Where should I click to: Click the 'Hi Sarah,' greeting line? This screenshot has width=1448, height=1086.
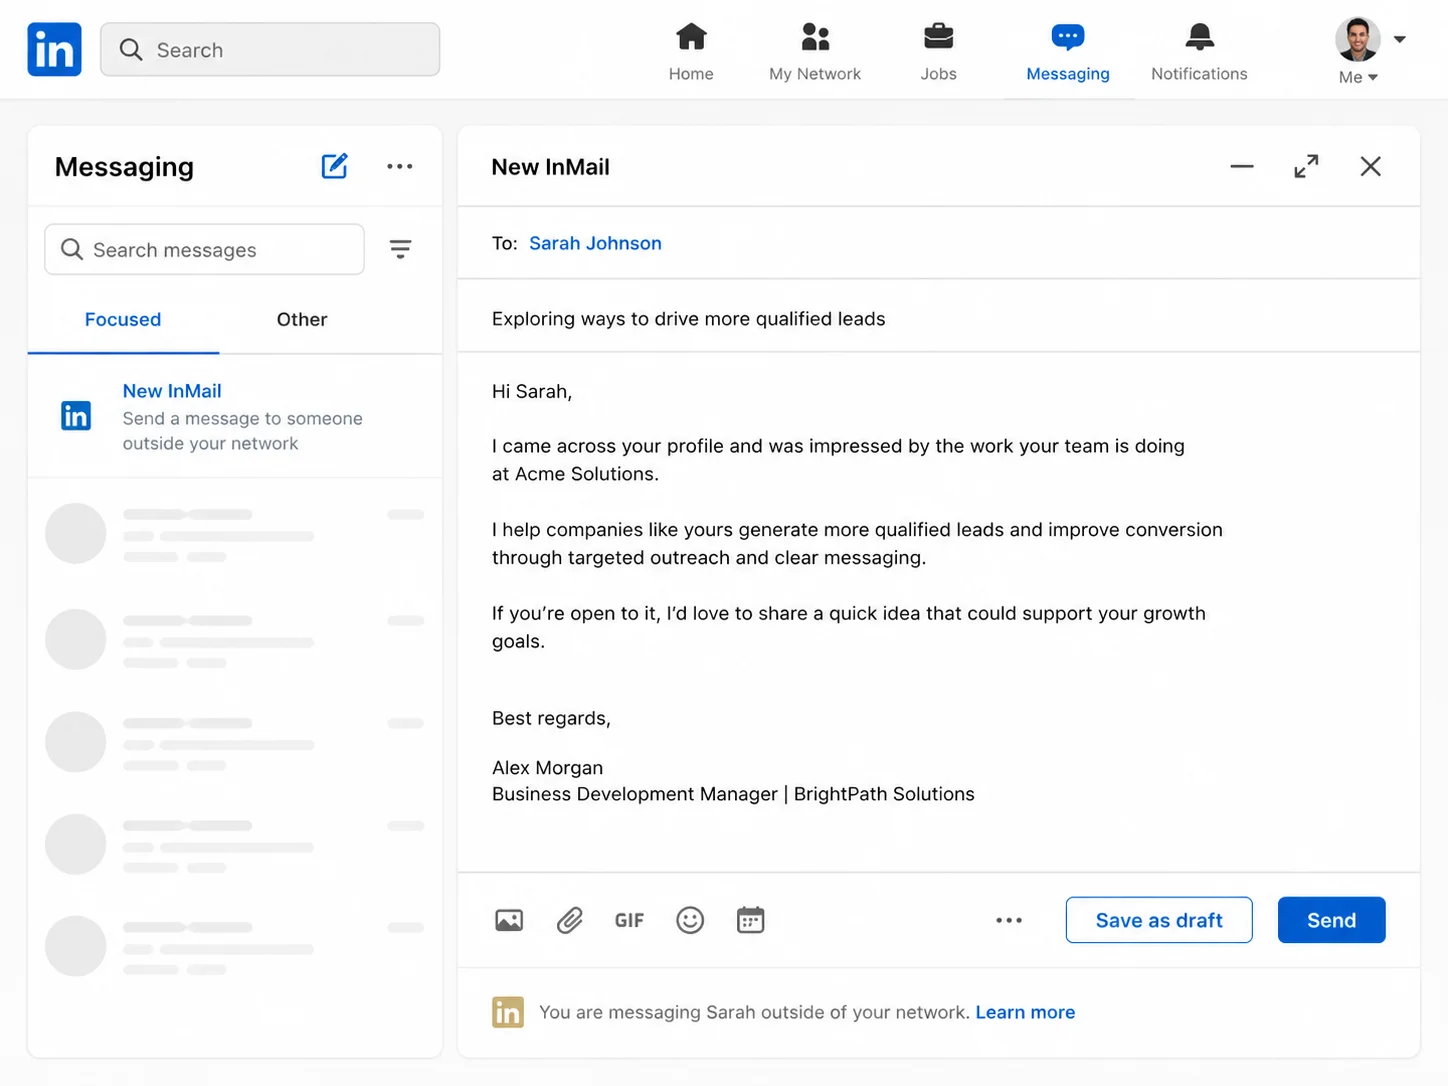point(532,391)
